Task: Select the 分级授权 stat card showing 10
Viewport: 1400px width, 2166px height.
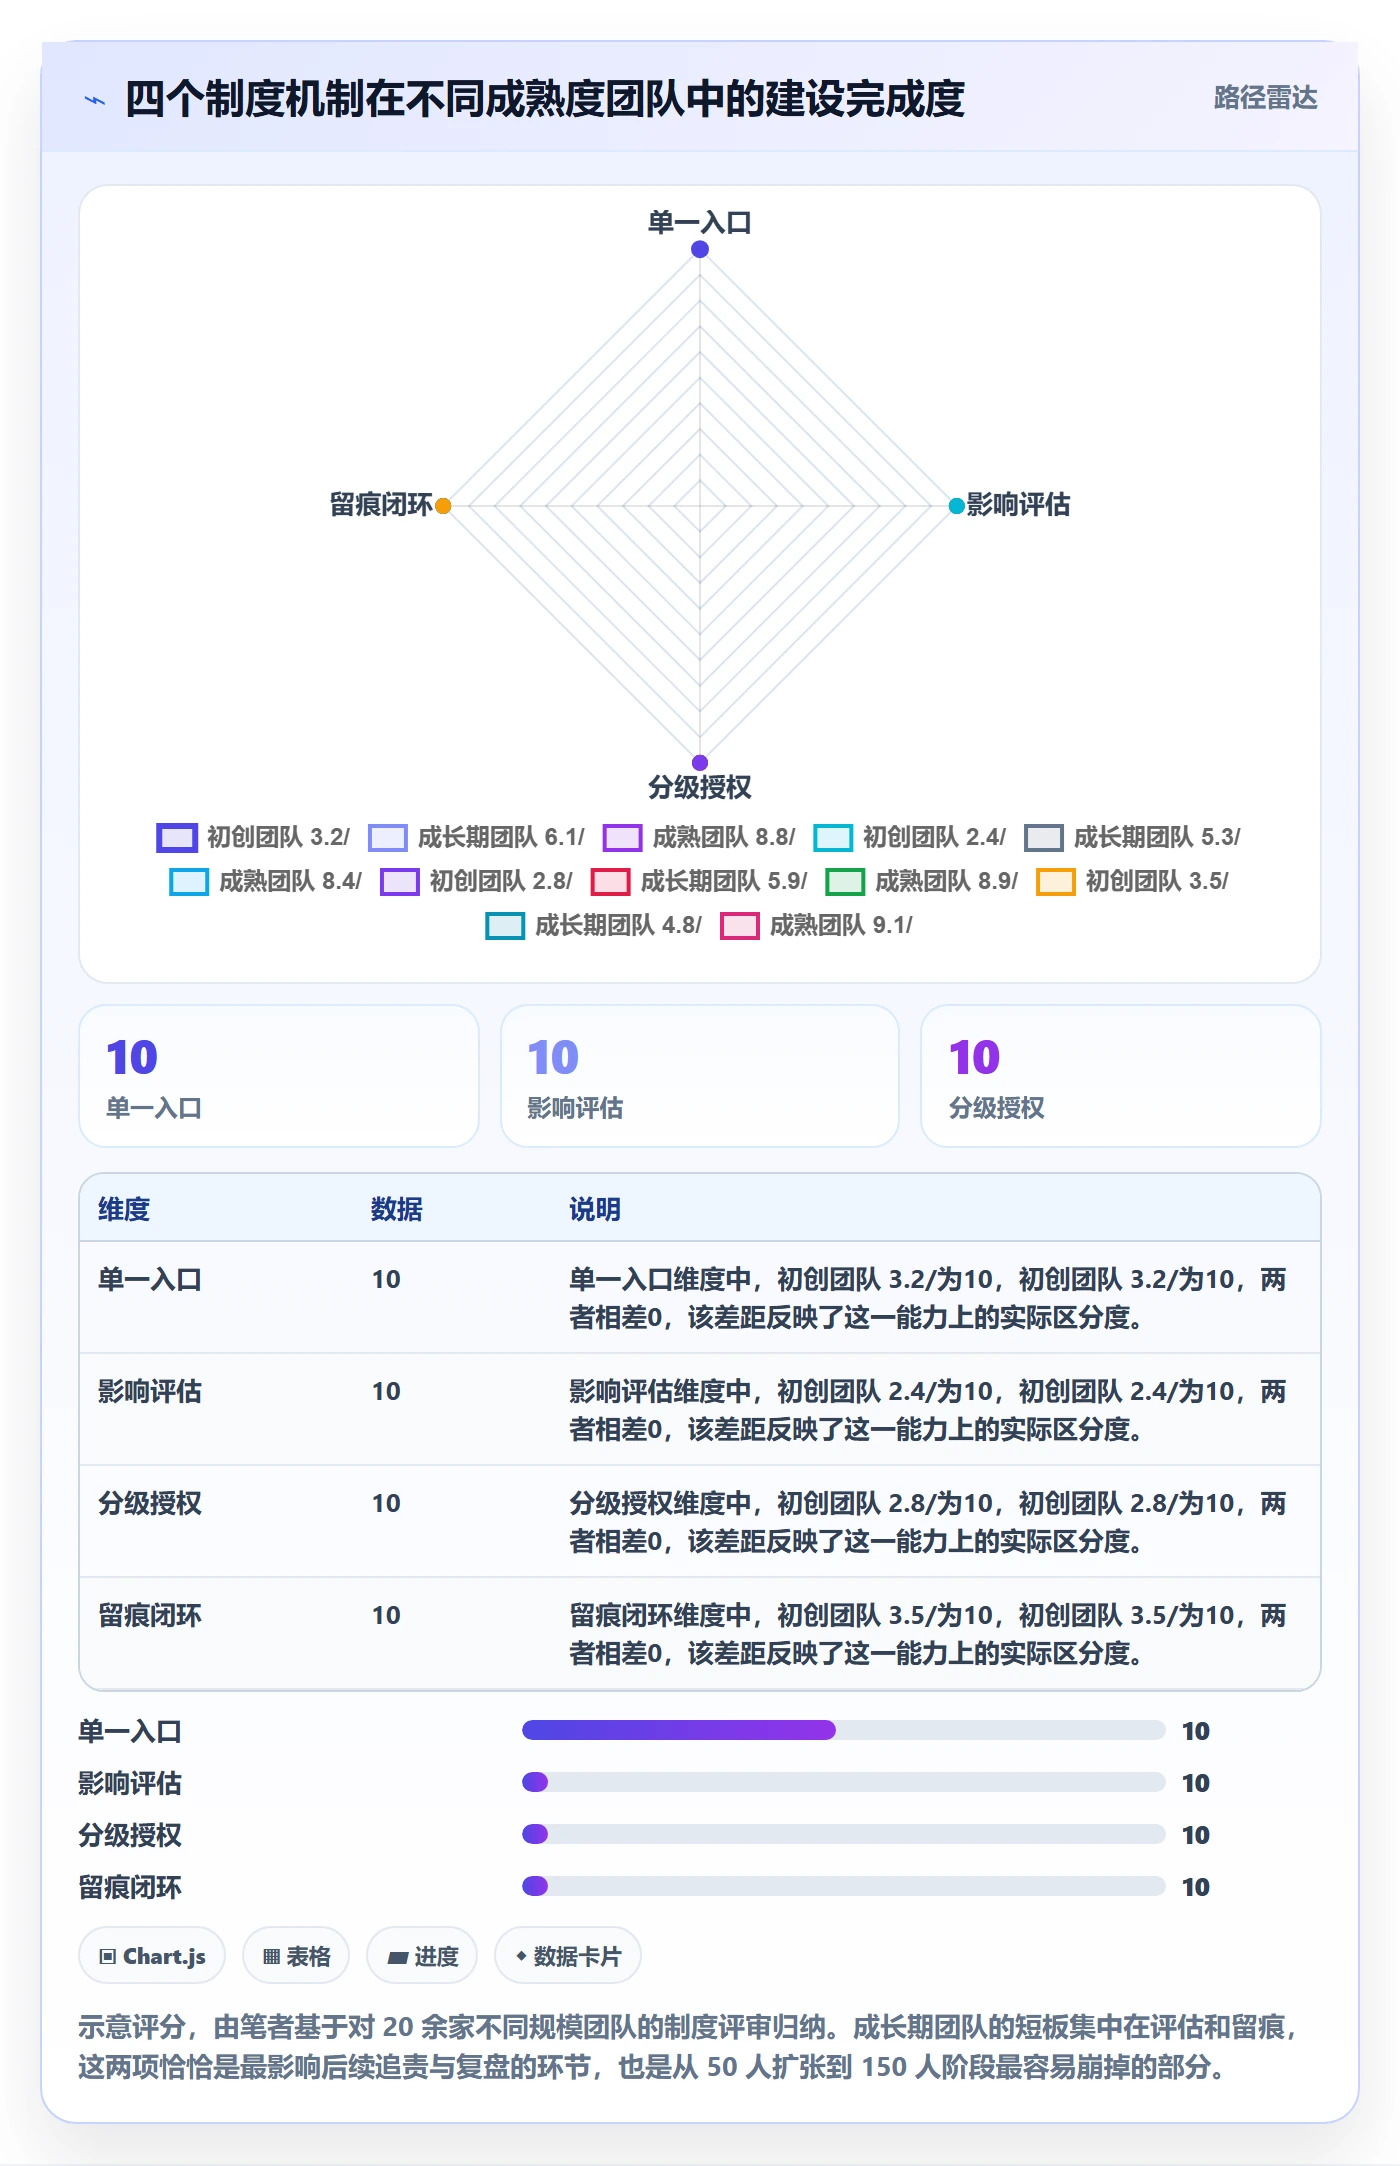Action: tap(1121, 1076)
